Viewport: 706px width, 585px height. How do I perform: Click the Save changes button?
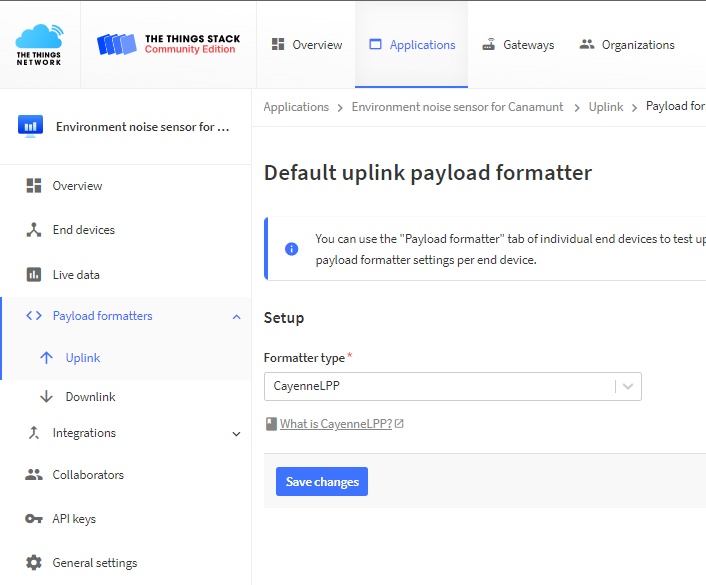tap(322, 481)
